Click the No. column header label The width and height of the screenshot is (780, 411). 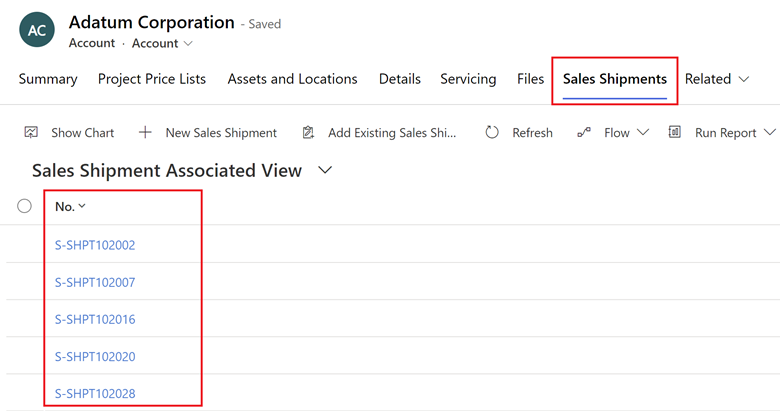click(65, 206)
